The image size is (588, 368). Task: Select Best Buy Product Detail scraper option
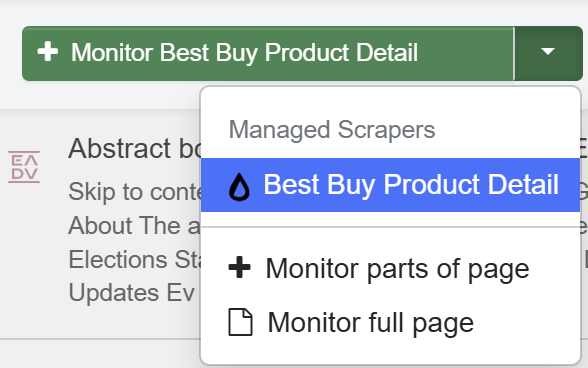pos(390,185)
